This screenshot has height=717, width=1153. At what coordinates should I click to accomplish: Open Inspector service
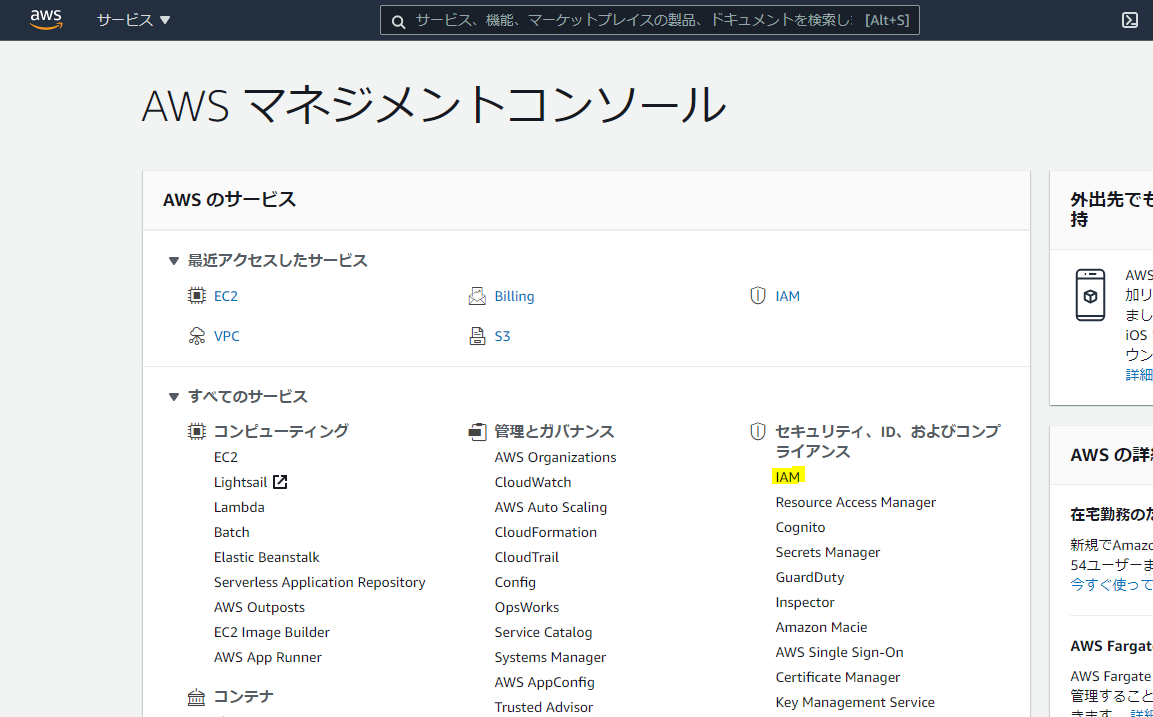(x=804, y=602)
